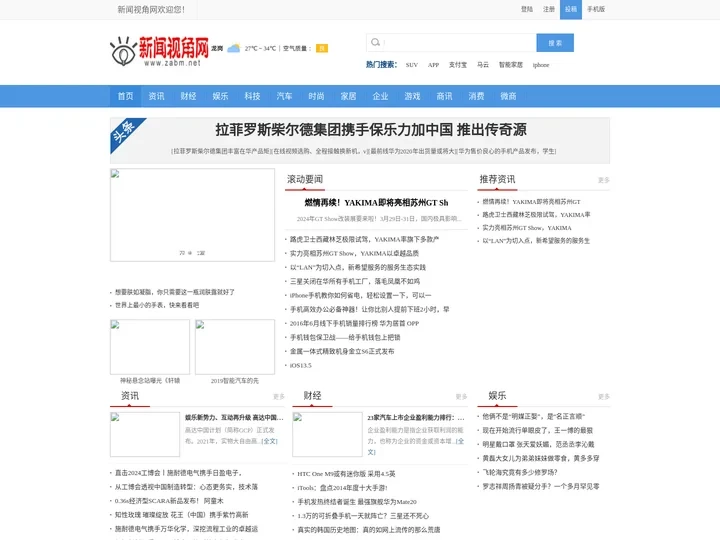
Task: Click 更多 beside 娱乐 section heading
Action: click(x=603, y=396)
